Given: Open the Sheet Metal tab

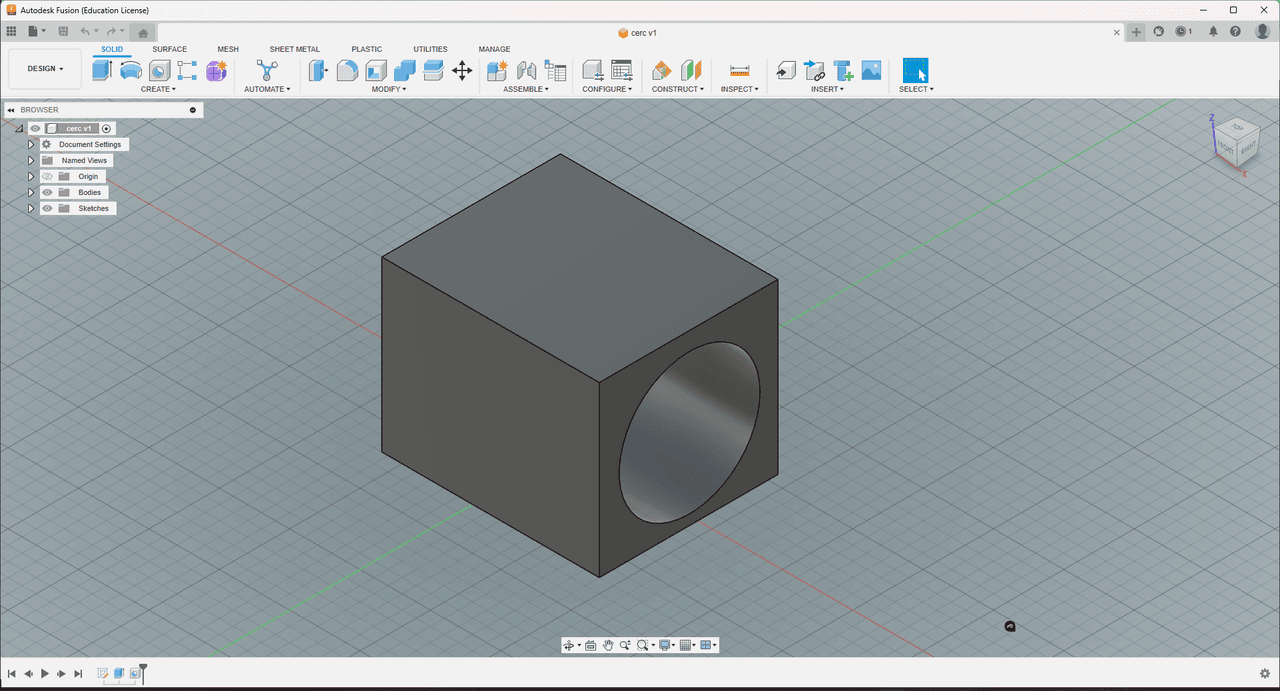Looking at the screenshot, I should [294, 49].
